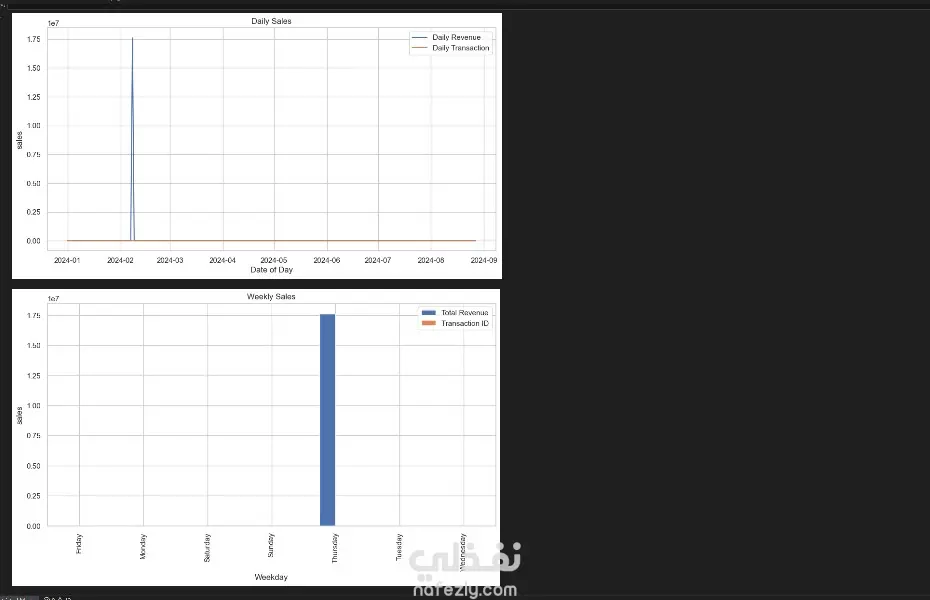930x600 pixels.
Task: Click the 1e7 exponent on Daily Sales
Action: pyautogui.click(x=53, y=23)
